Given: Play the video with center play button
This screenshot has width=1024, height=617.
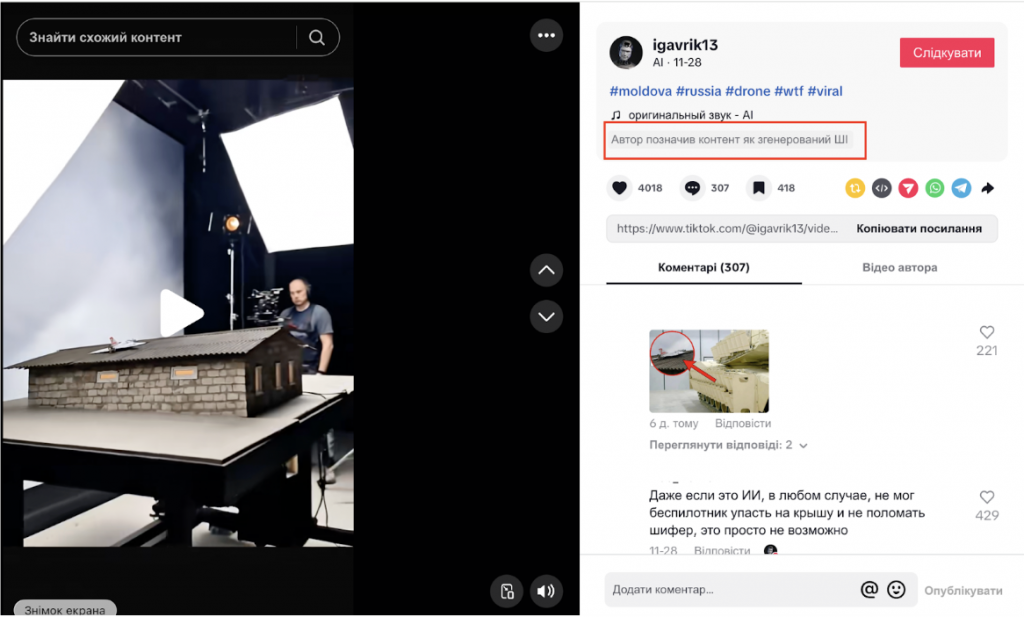Looking at the screenshot, I should click(180, 314).
